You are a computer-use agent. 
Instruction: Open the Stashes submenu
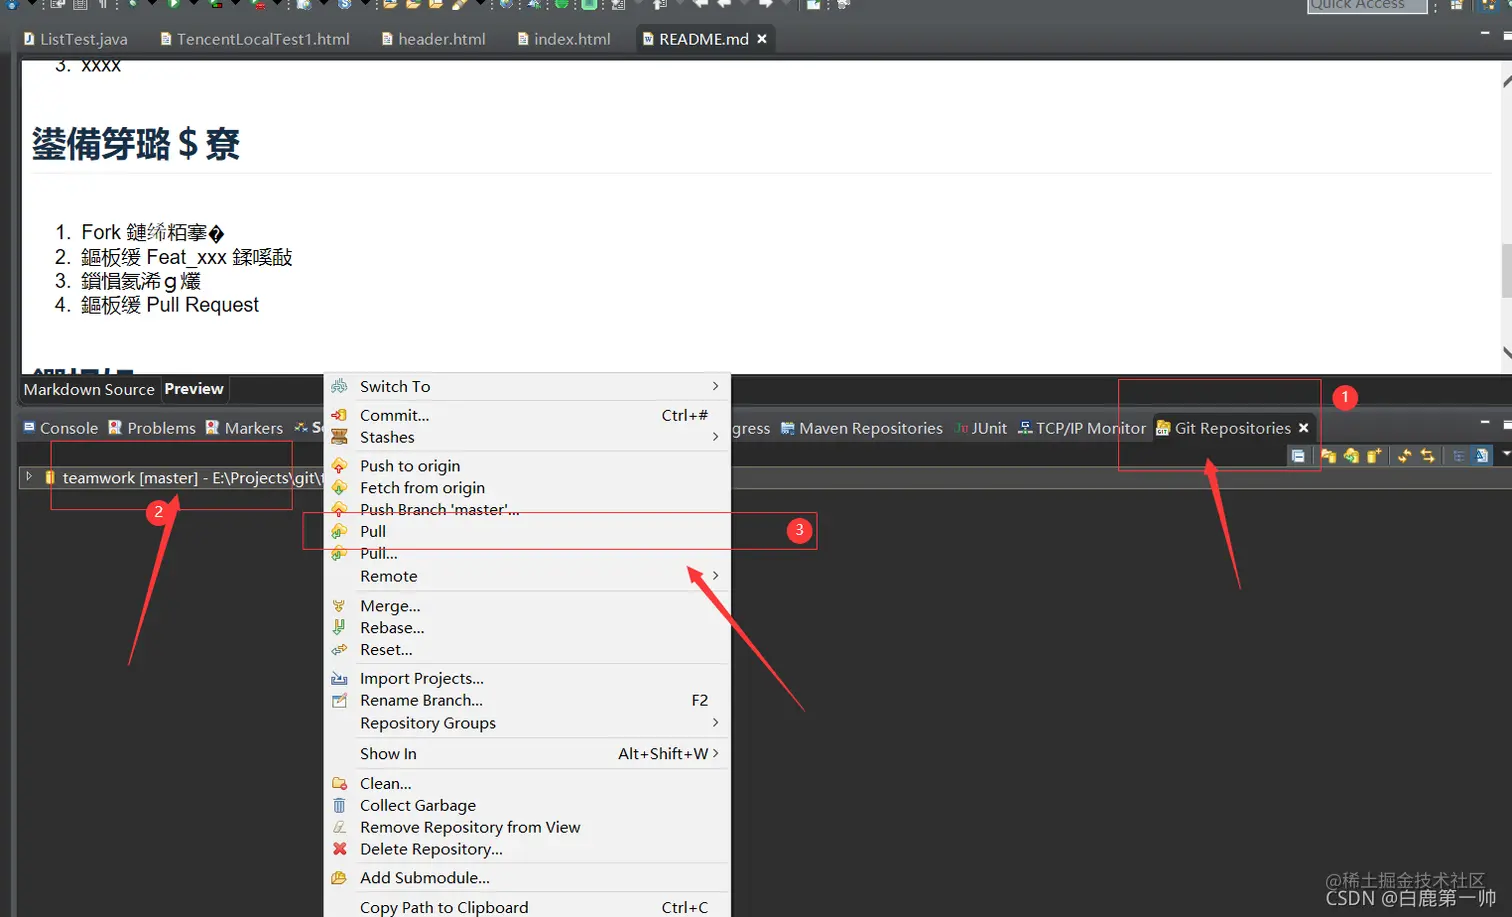pos(527,437)
